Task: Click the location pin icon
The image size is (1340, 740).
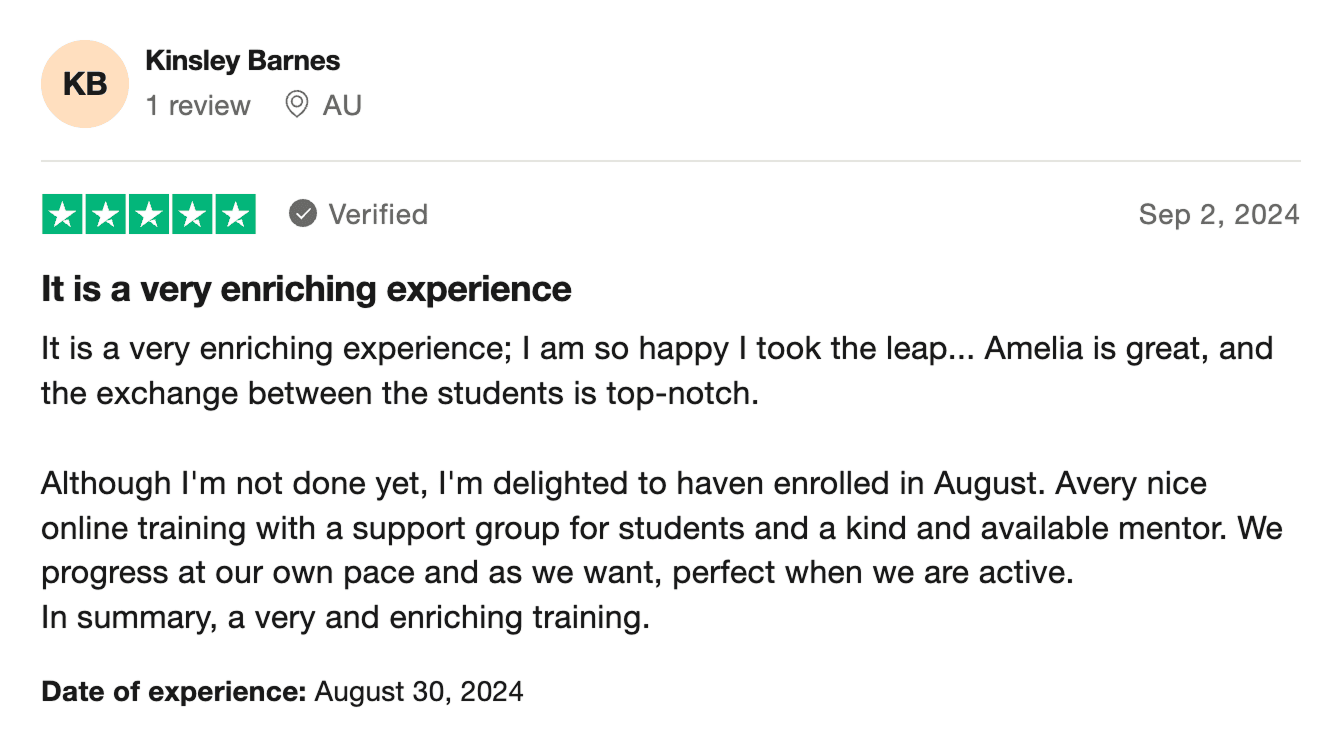Action: click(296, 104)
